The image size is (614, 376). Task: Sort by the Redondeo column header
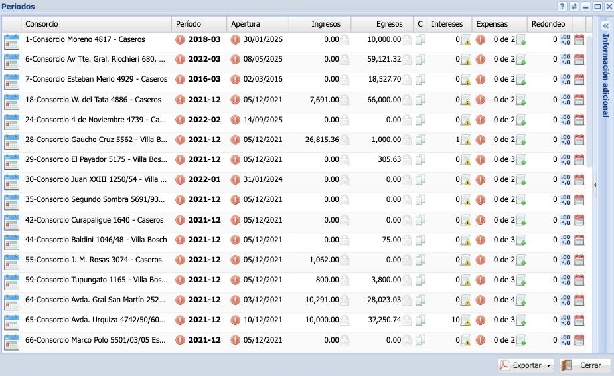coord(550,24)
